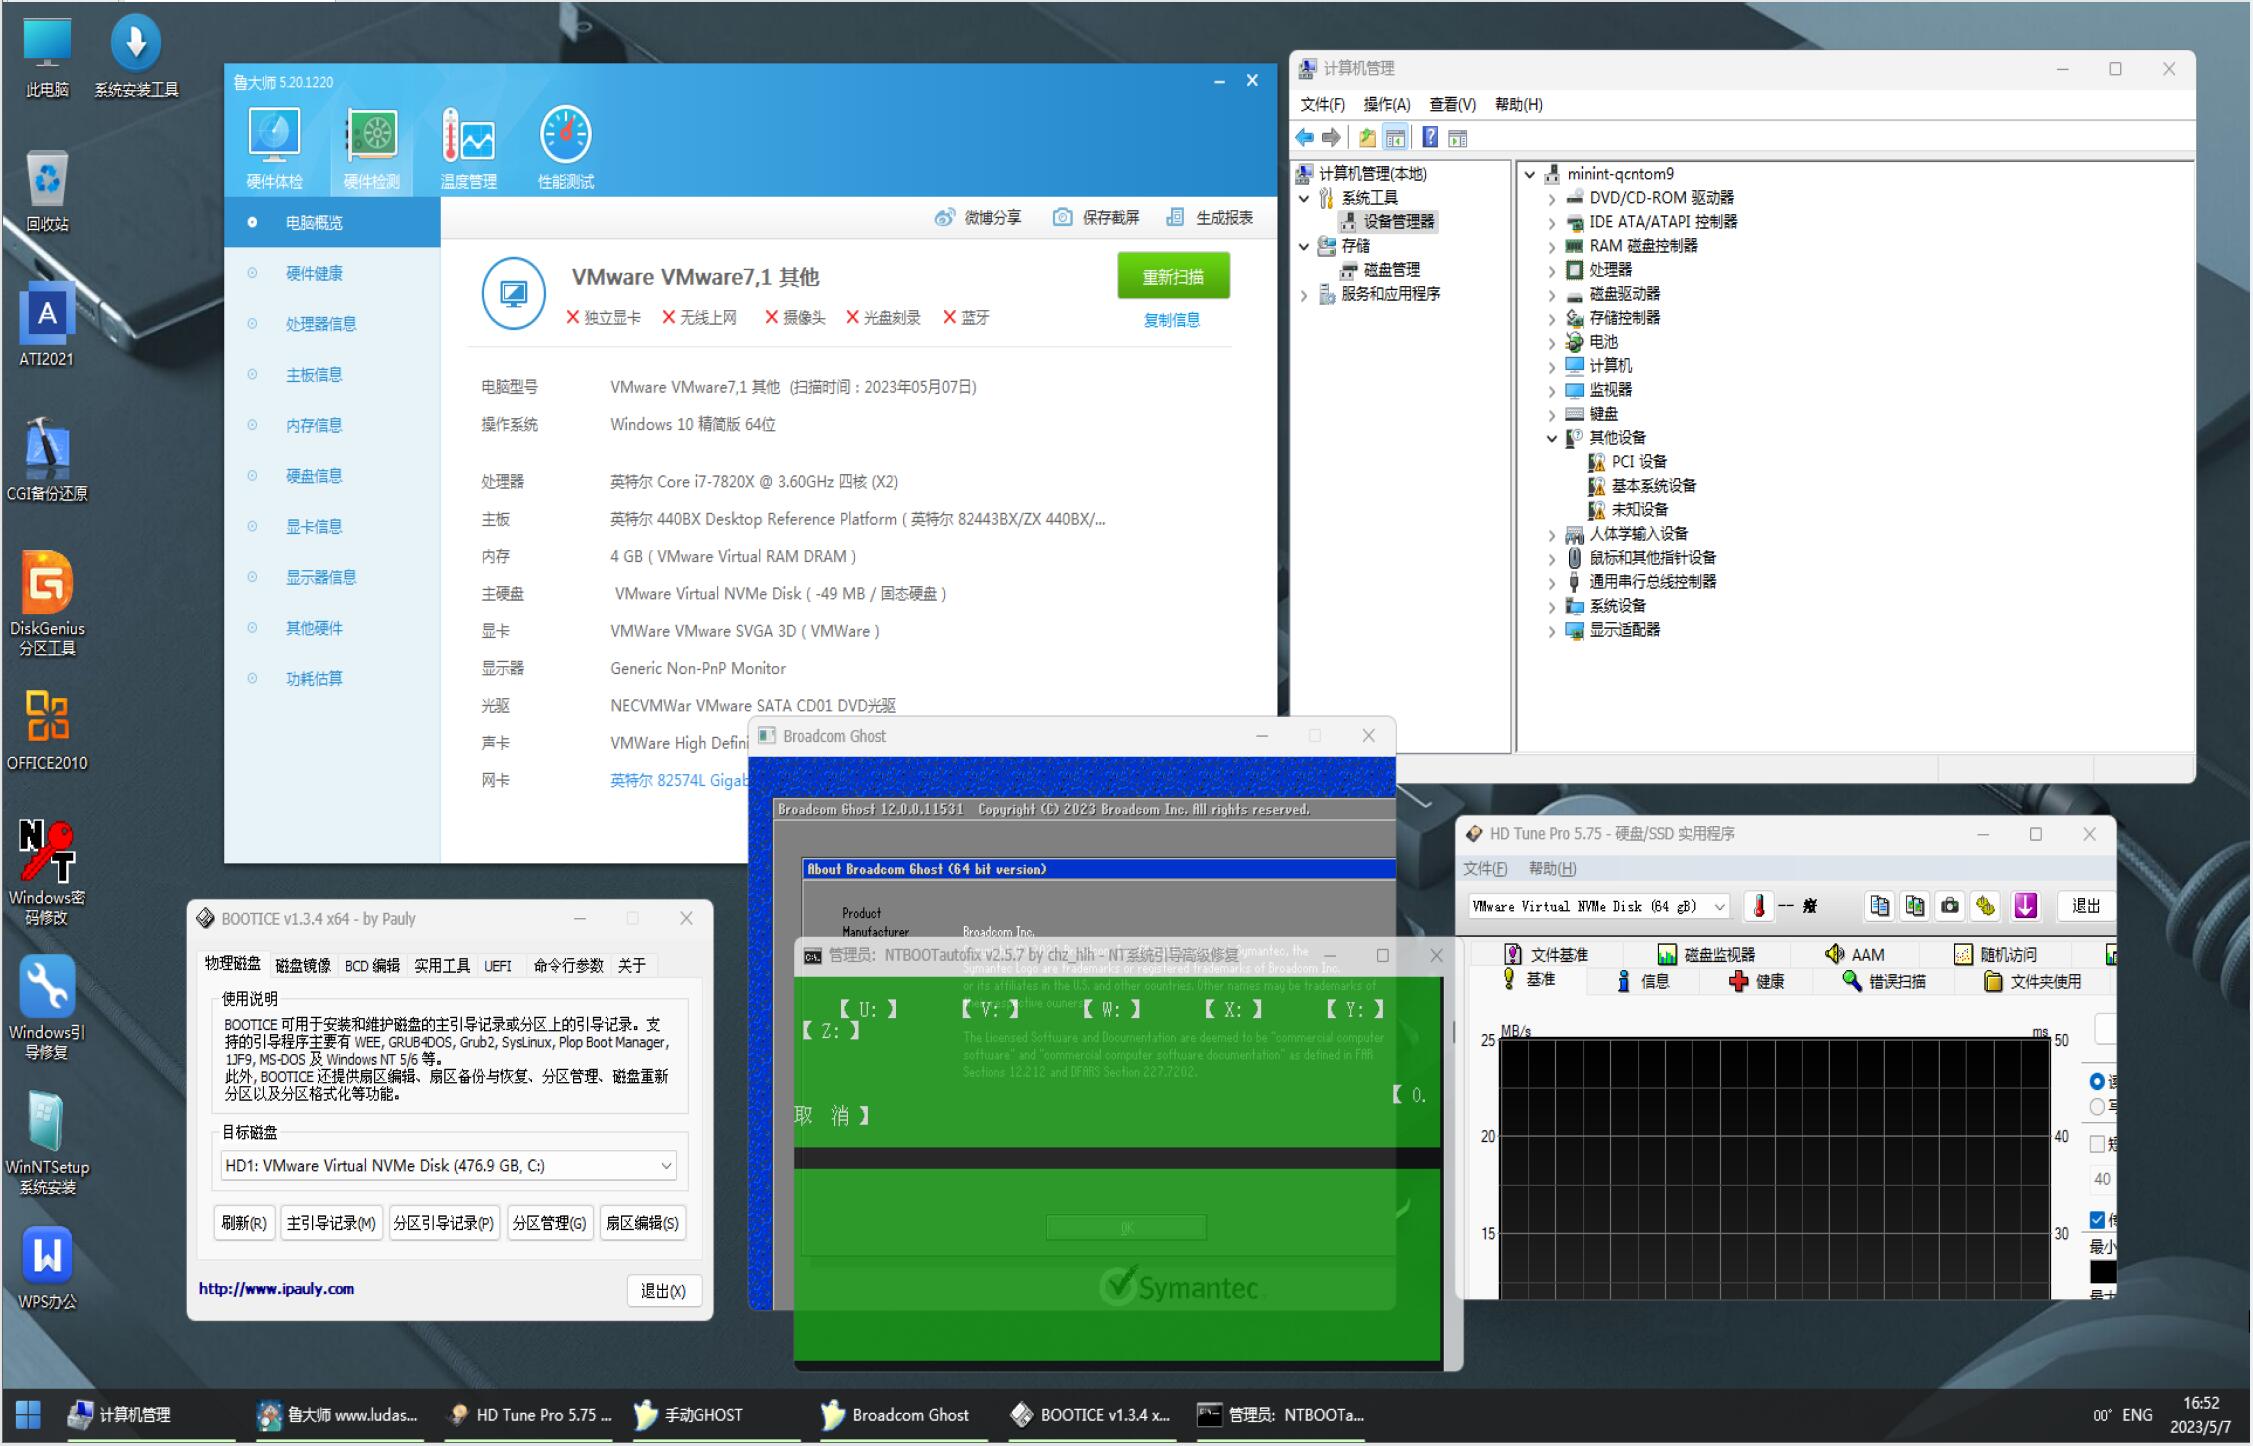The height and width of the screenshot is (1446, 2253).
Task: Toggle the action pane icon in 计算机管理 toolbar
Action: pos(1458,138)
